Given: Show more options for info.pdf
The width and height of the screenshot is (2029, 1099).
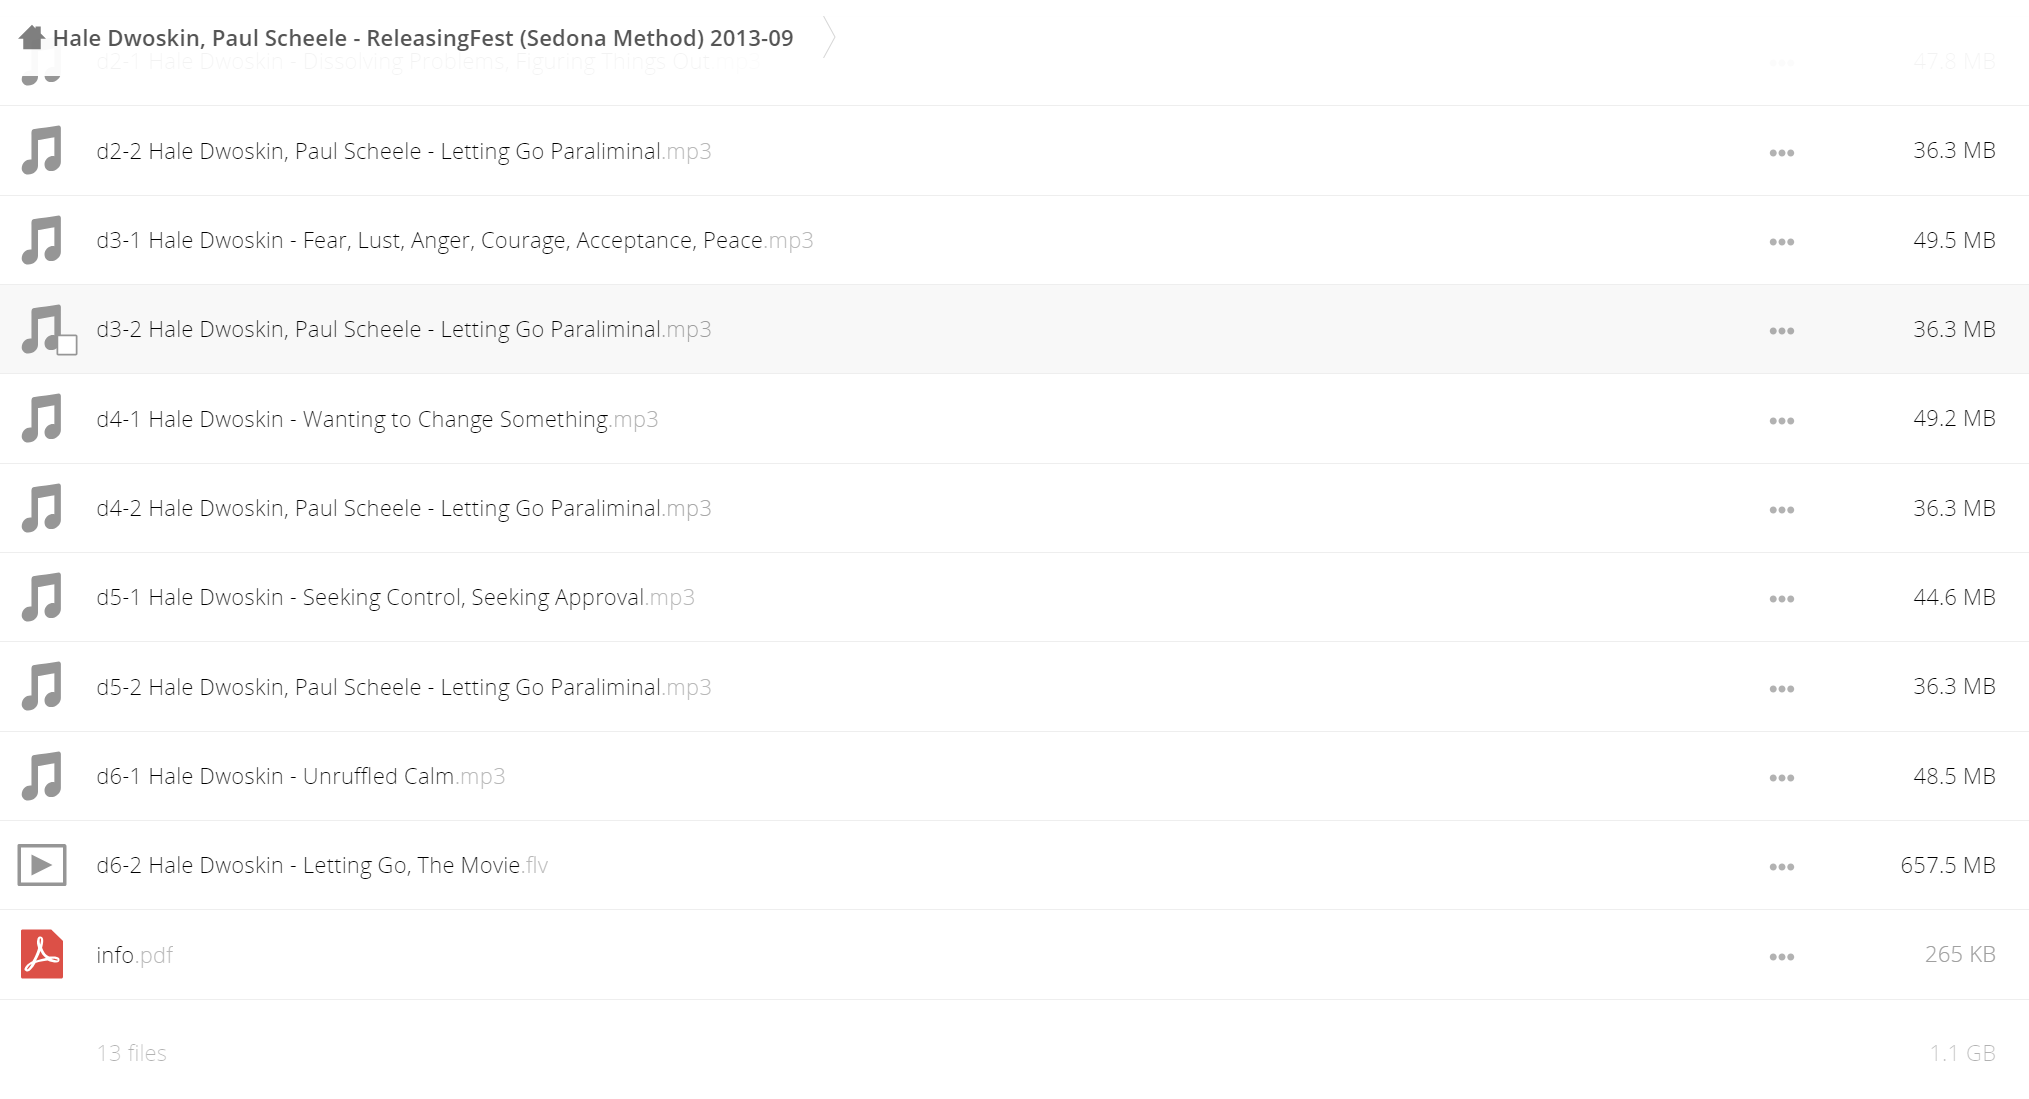Looking at the screenshot, I should click(x=1781, y=957).
